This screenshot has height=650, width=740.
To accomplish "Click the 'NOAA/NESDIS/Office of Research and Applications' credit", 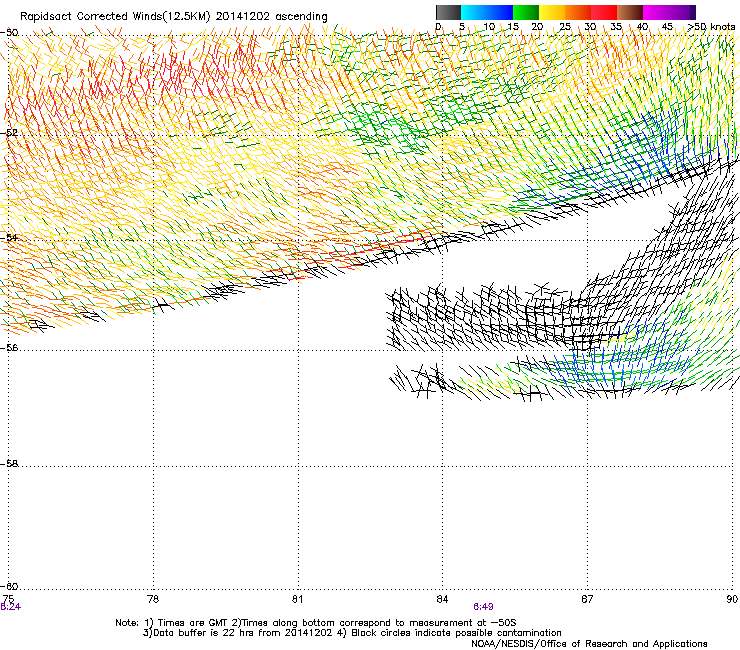I will [589, 644].
